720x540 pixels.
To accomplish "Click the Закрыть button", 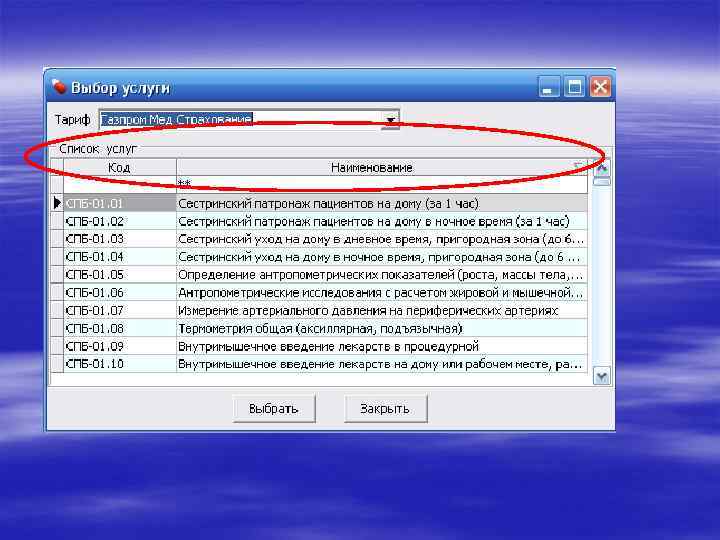I will (x=385, y=408).
